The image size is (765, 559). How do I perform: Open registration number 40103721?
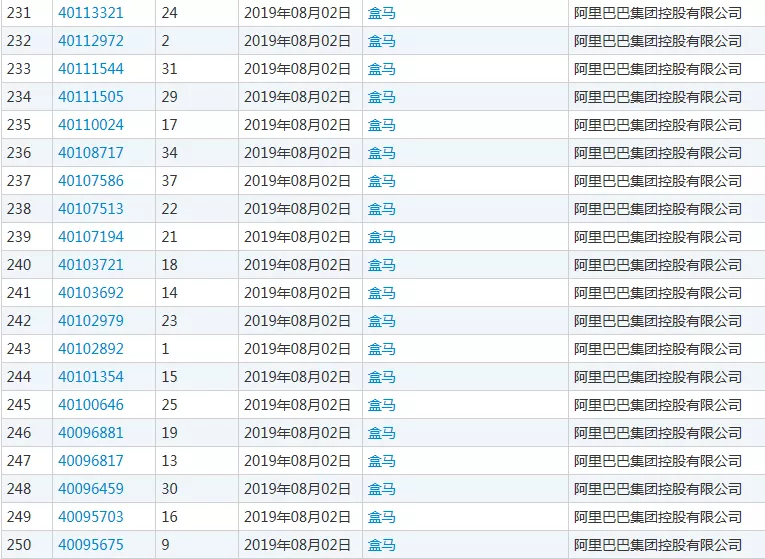click(91, 265)
